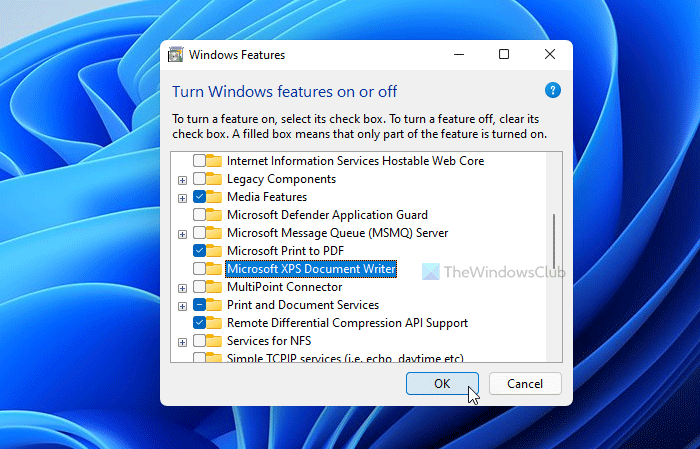This screenshot has height=449, width=700.
Task: Click the Microsoft Print to PDF folder icon
Action: (214, 251)
